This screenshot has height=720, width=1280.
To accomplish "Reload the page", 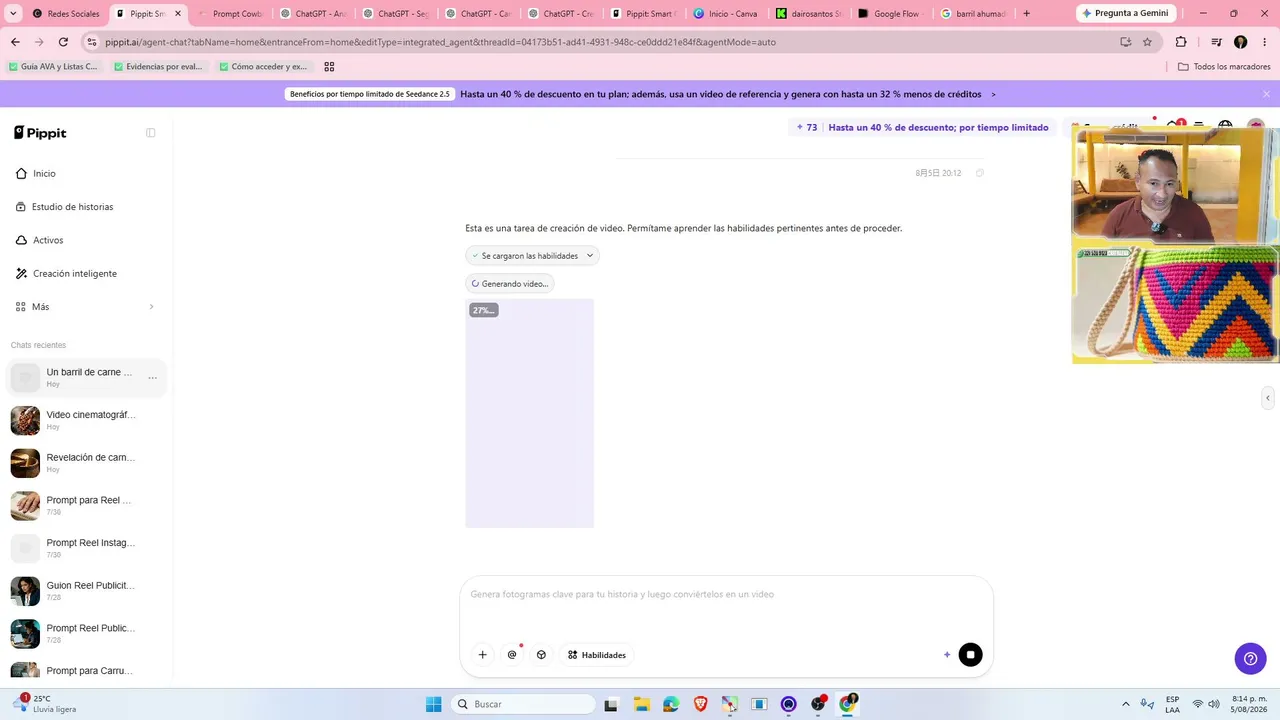I will coord(63,42).
